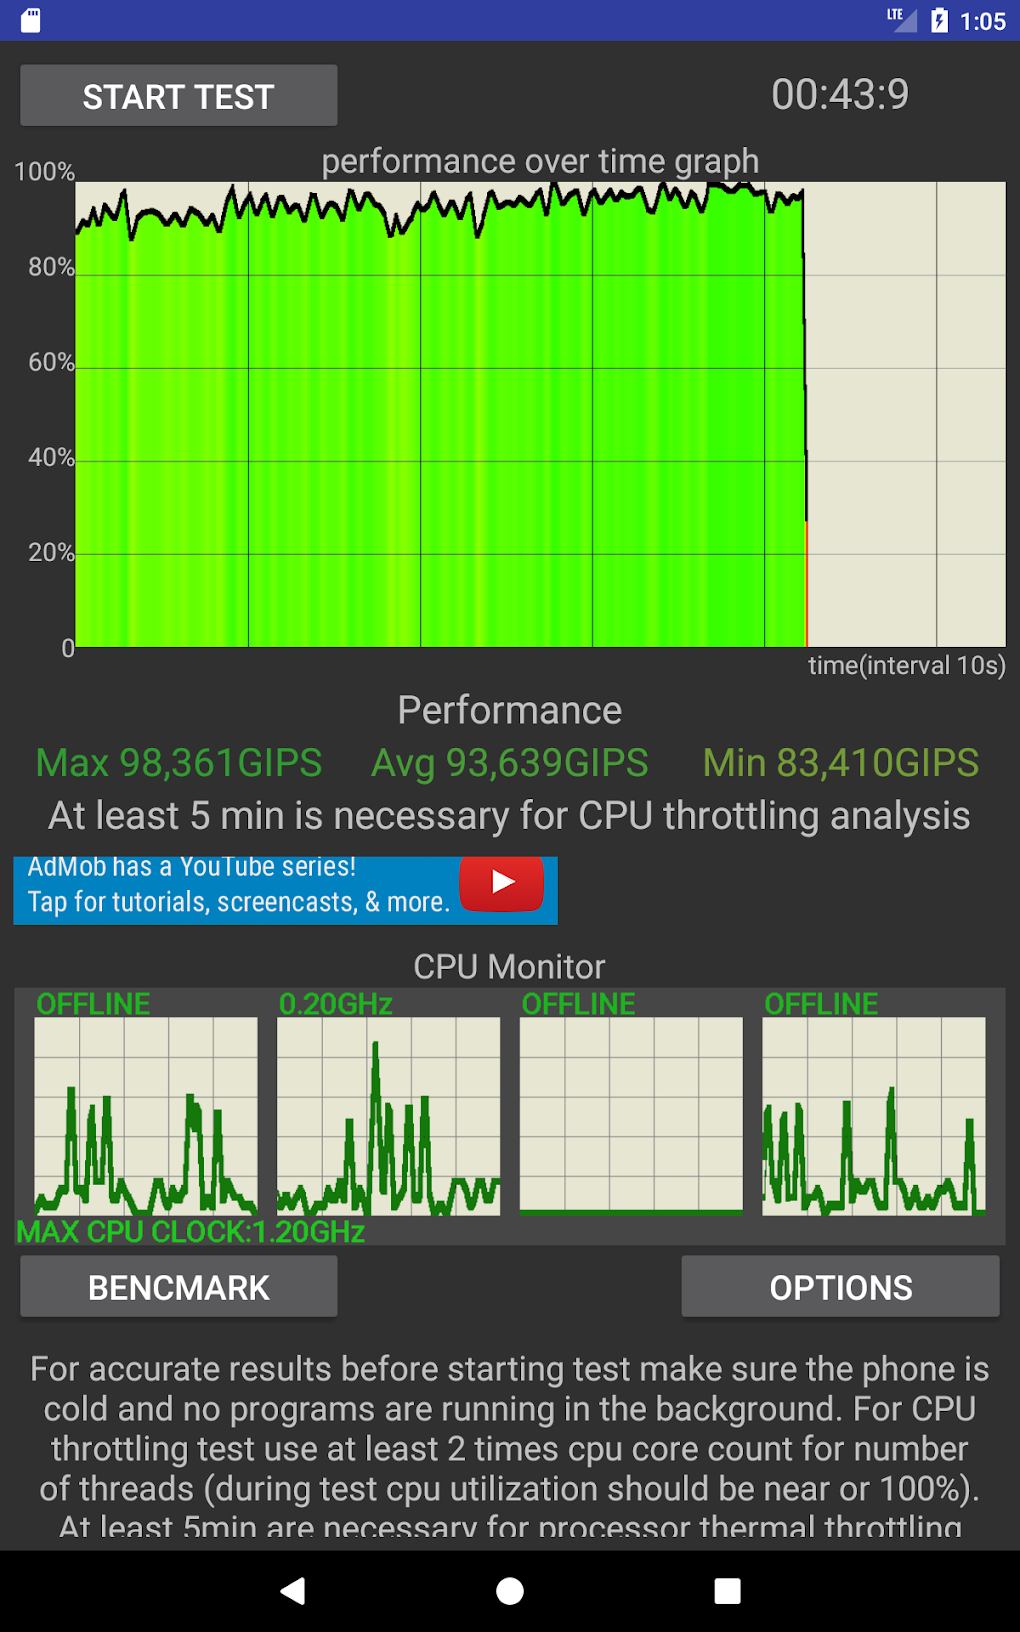Viewport: 1020px width, 1632px height.
Task: Open recent apps with square icon
Action: pyautogui.click(x=727, y=1590)
